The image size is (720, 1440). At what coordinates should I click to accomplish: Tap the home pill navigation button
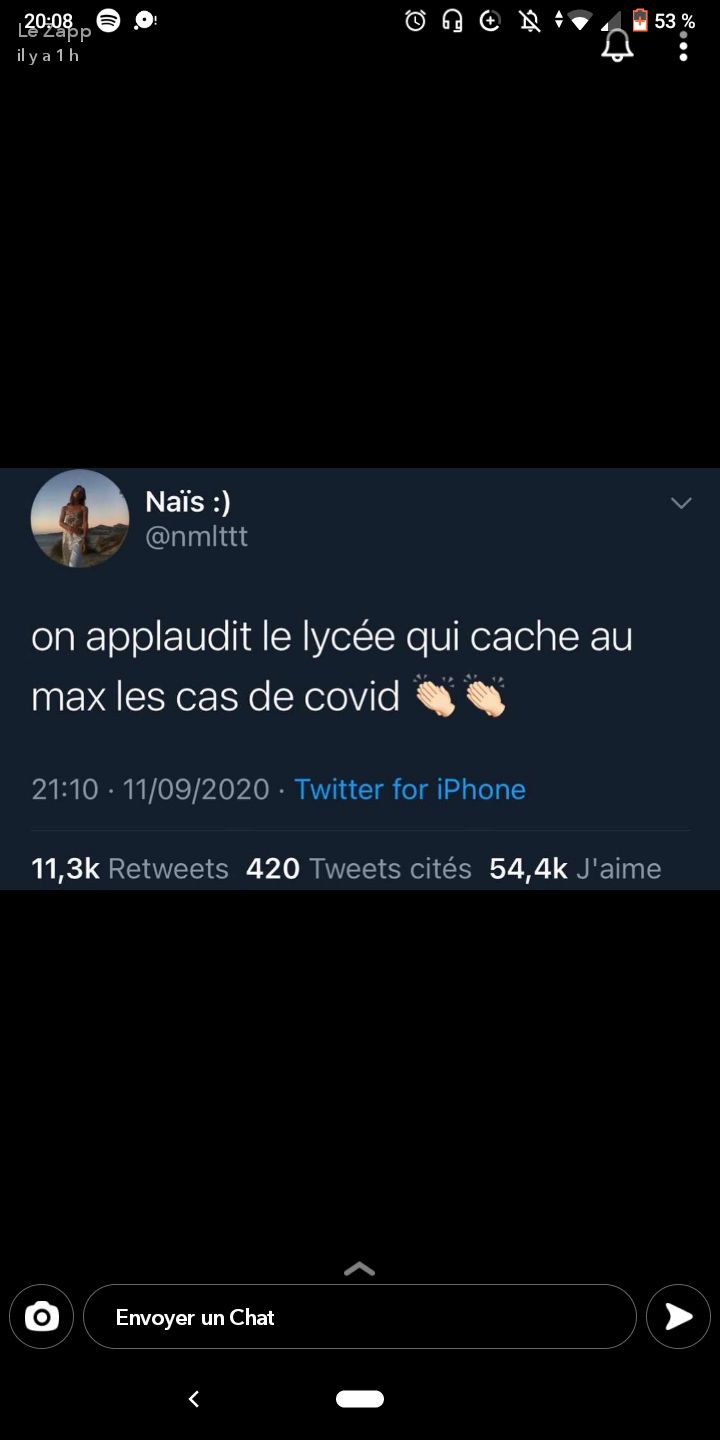(x=360, y=1399)
